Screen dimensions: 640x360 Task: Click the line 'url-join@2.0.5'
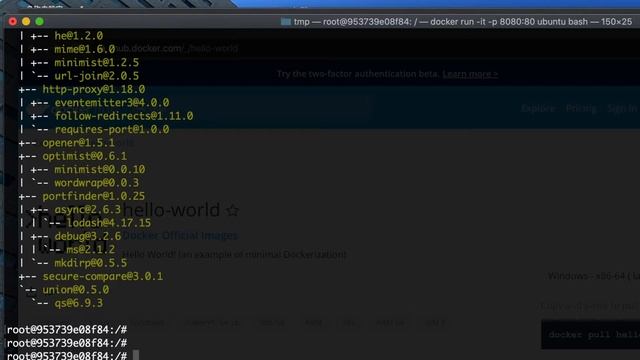(x=97, y=76)
